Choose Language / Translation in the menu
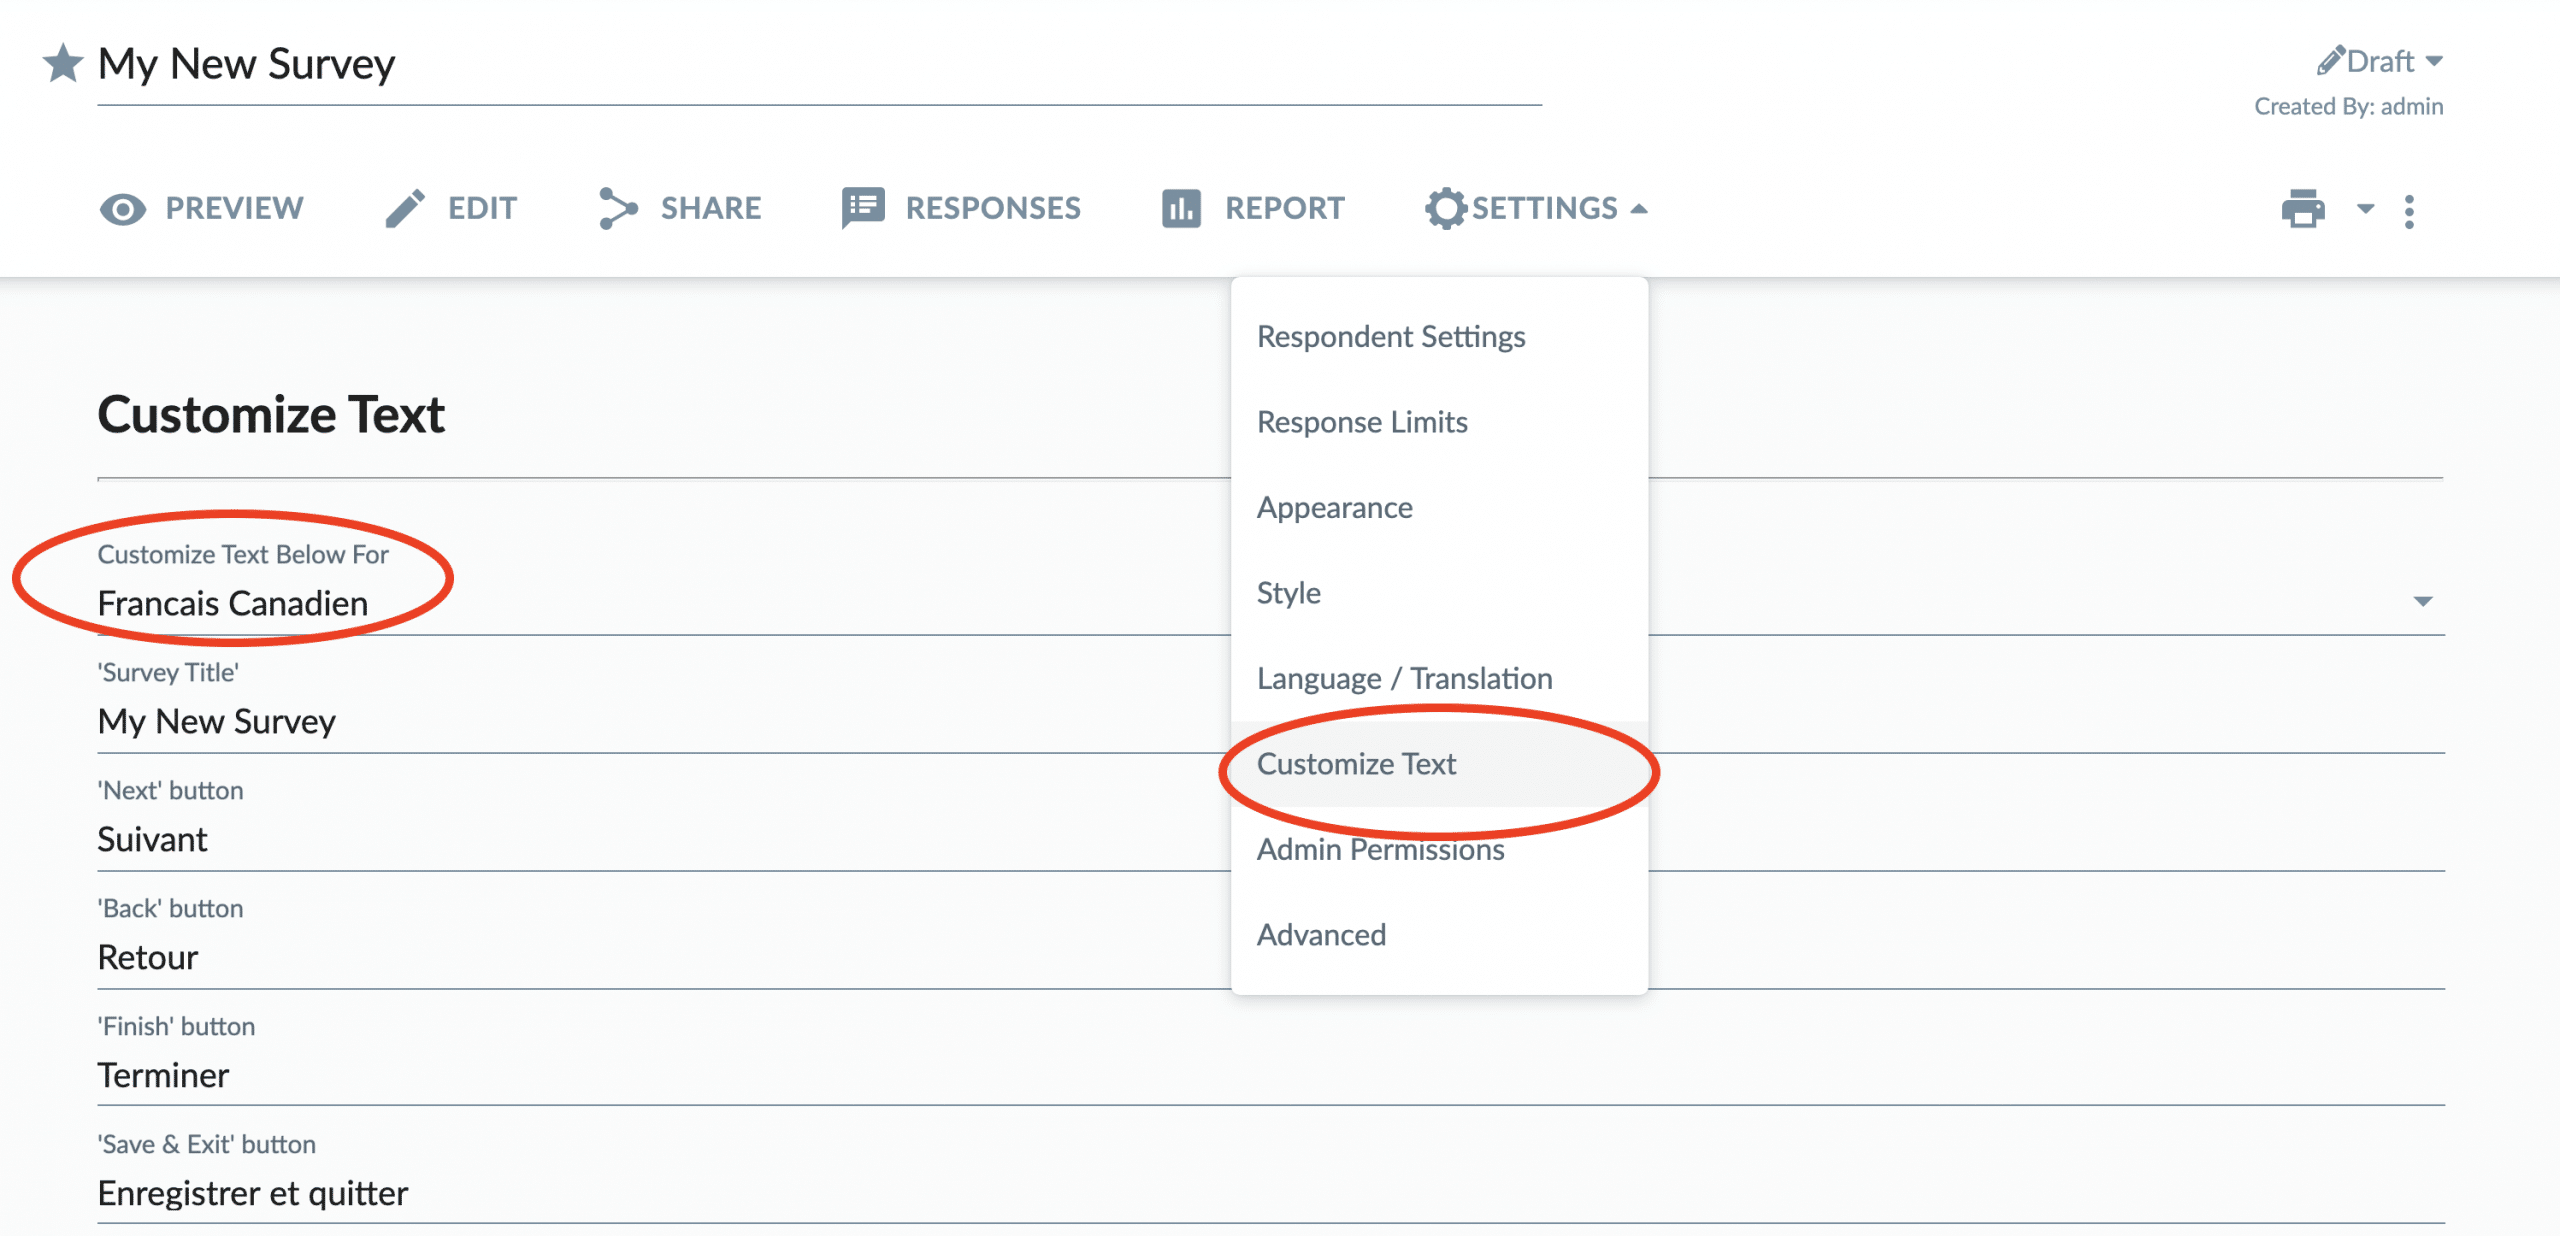Screen dimensions: 2560x1236 1404,678
